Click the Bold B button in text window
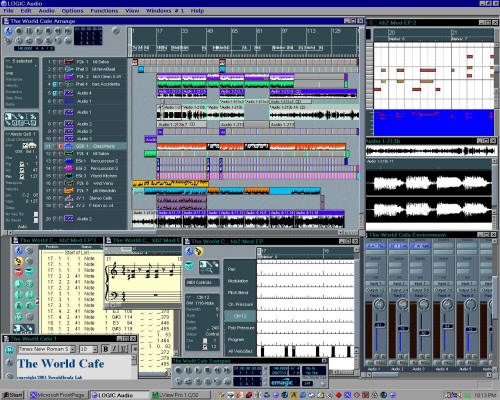 point(106,349)
